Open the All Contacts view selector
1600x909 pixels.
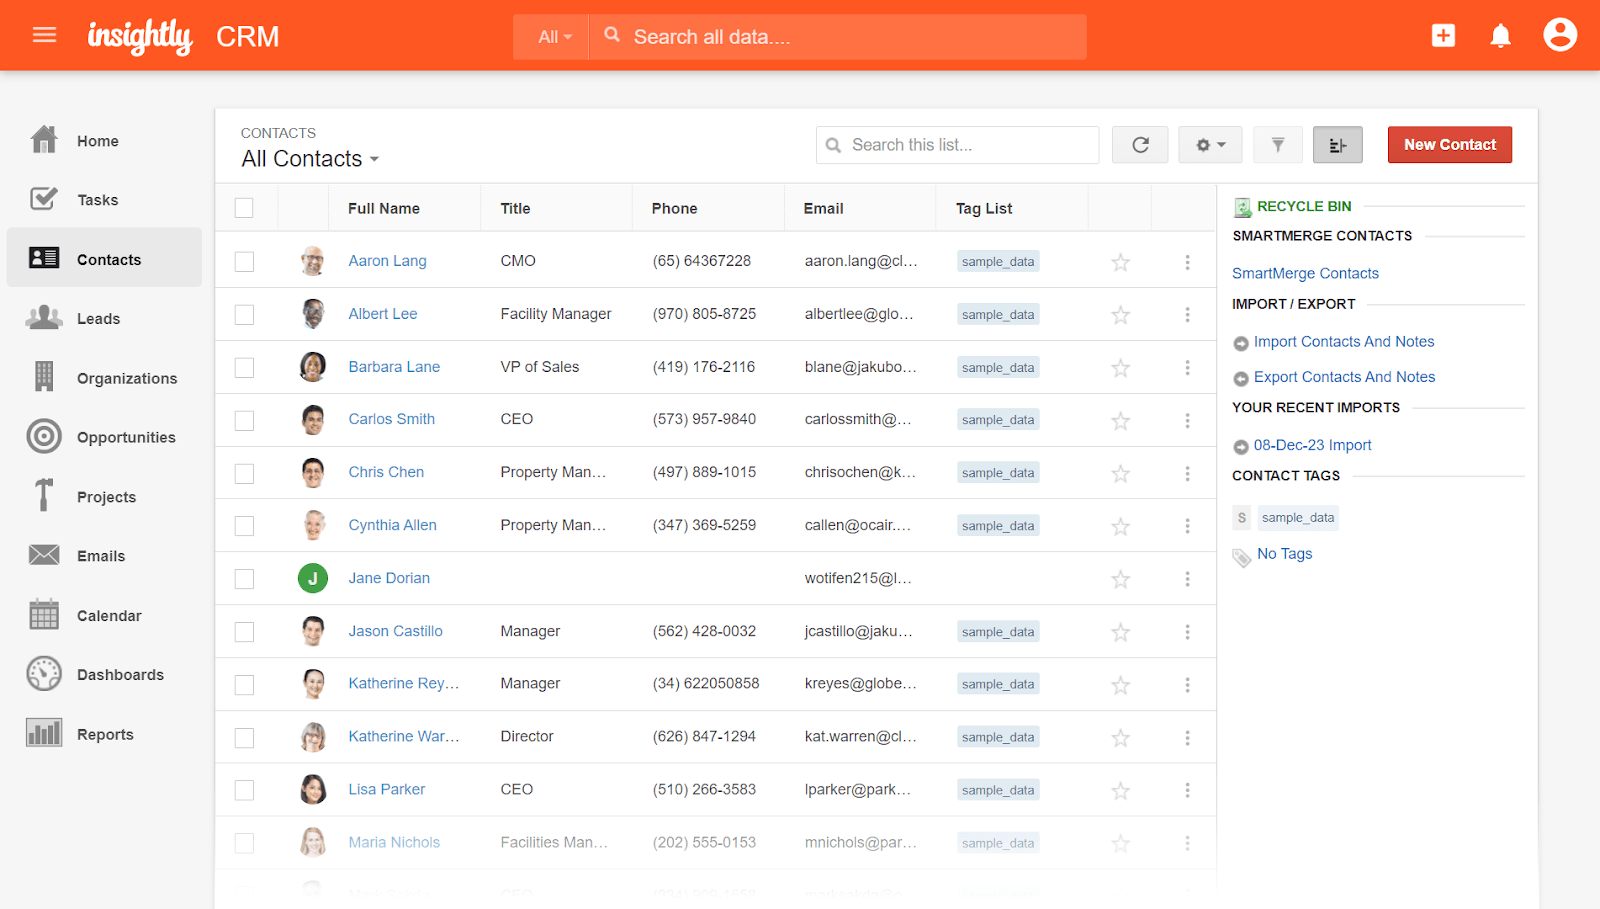click(310, 158)
